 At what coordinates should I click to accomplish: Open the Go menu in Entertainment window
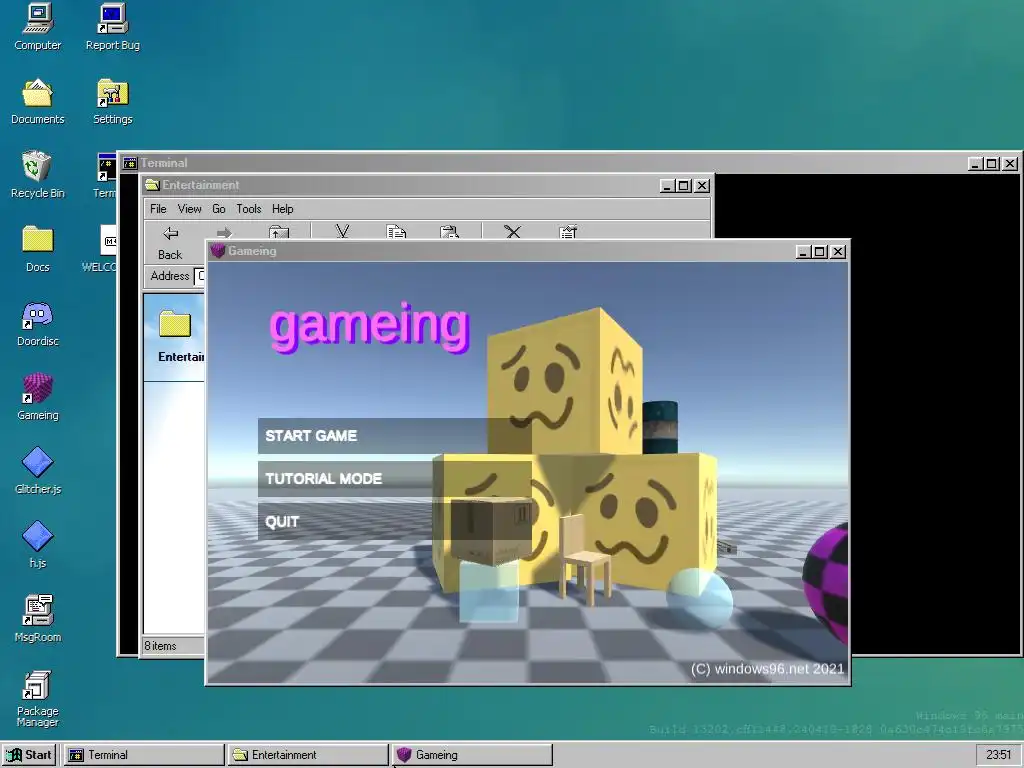point(219,209)
